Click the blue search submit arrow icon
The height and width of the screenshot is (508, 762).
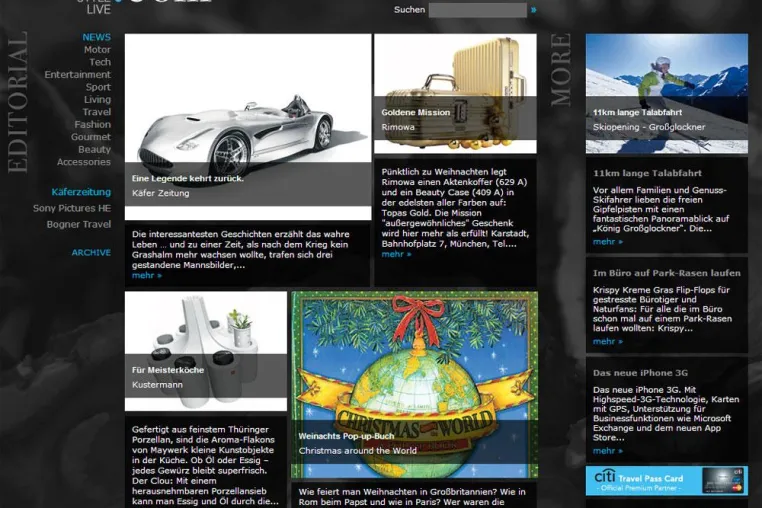pos(534,10)
